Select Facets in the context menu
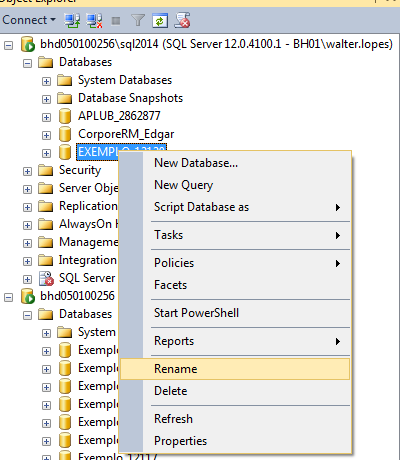Image resolution: width=400 pixels, height=460 pixels. coord(235,285)
